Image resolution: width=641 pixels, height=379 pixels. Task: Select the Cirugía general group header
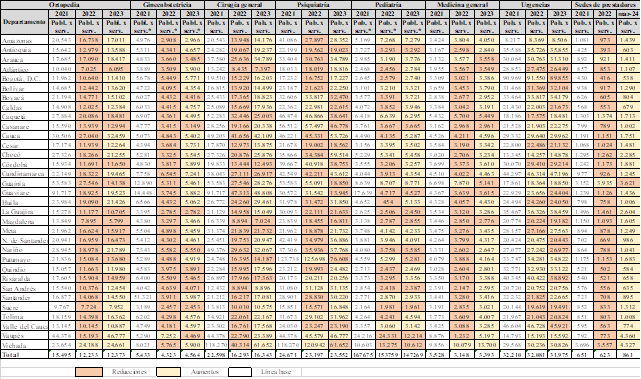pyautogui.click(x=240, y=5)
